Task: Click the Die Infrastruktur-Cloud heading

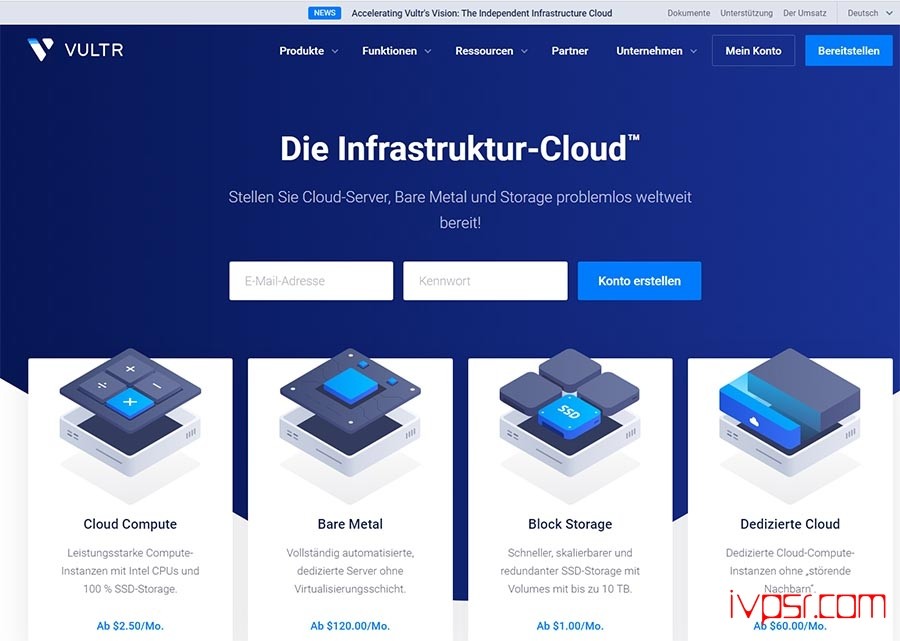Action: pyautogui.click(x=460, y=149)
